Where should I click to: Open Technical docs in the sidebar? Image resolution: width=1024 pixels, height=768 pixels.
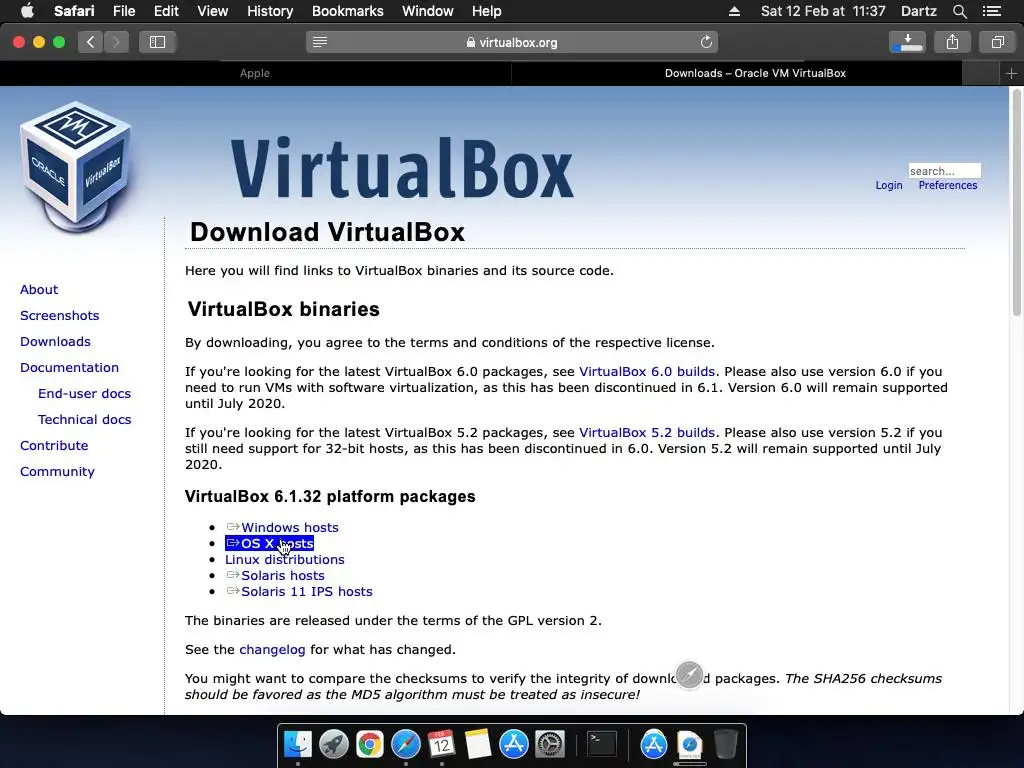click(84, 420)
